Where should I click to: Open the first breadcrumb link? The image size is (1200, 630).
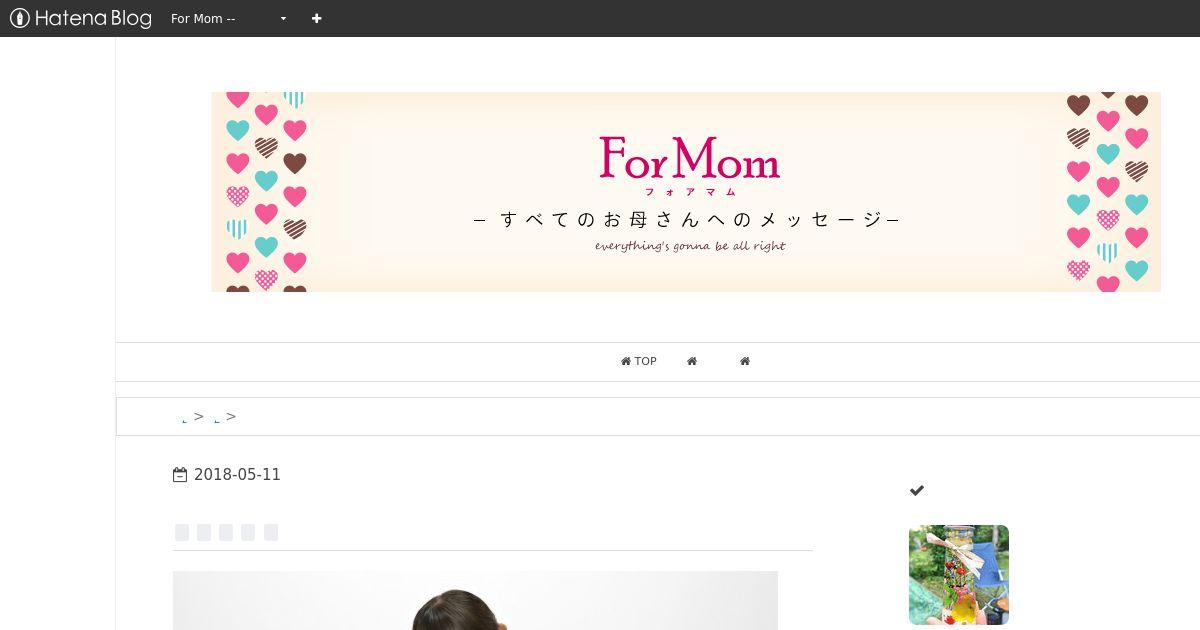185,418
